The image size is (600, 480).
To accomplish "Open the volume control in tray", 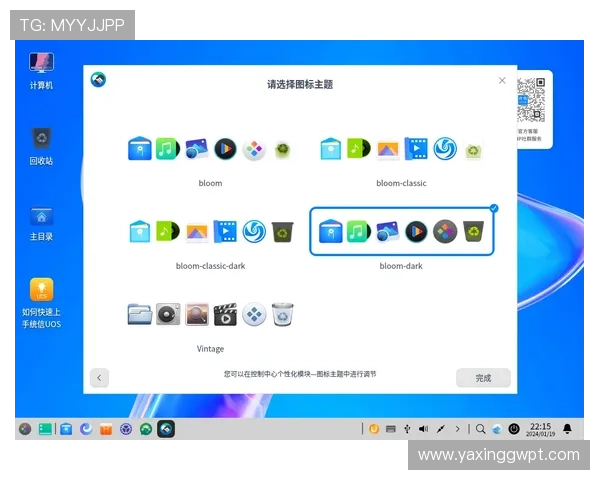I will coord(424,429).
